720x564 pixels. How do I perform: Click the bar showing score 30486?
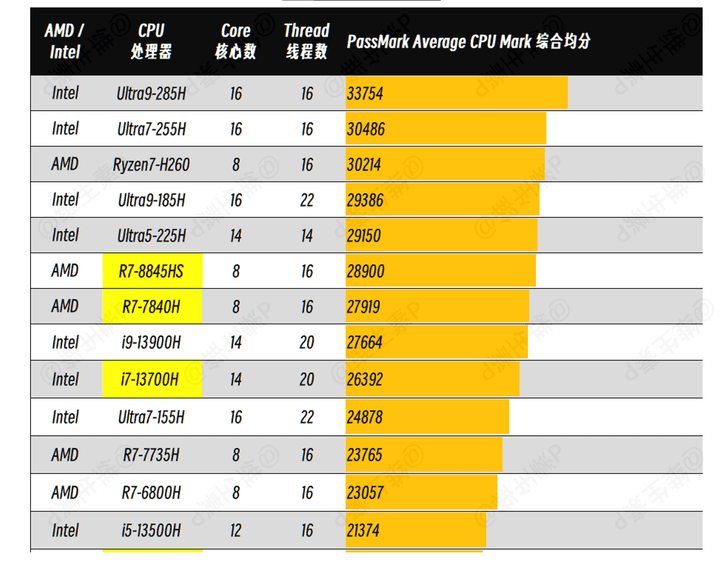click(446, 129)
